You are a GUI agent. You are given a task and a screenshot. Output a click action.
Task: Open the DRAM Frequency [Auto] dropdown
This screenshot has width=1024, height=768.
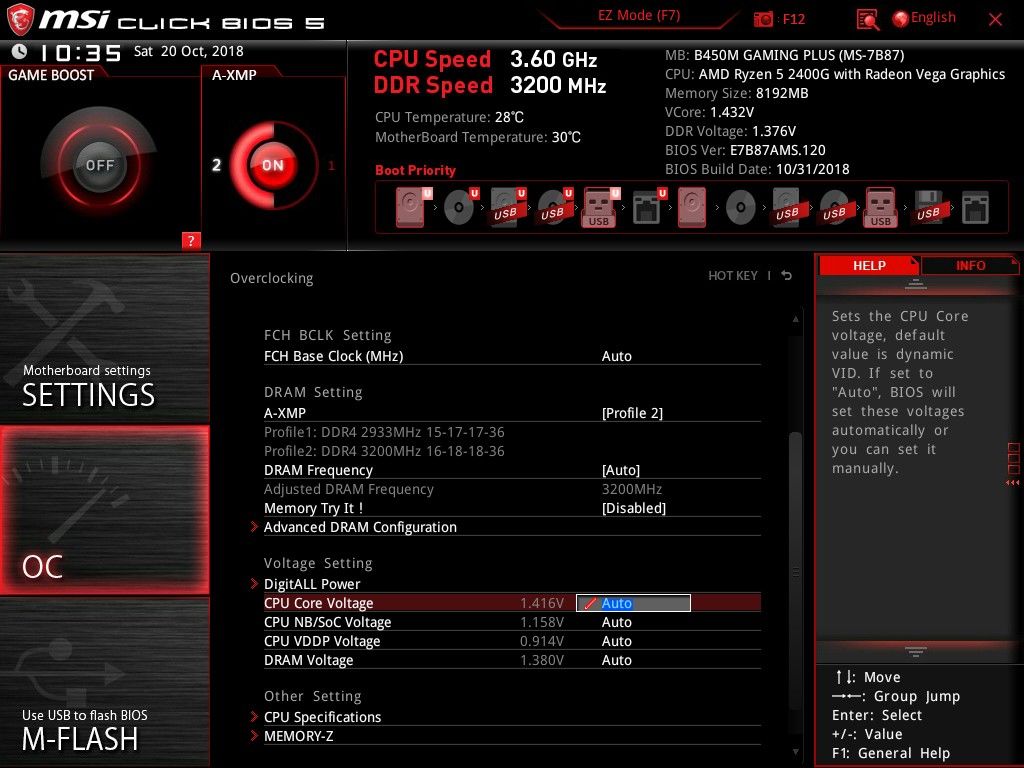[x=621, y=470]
